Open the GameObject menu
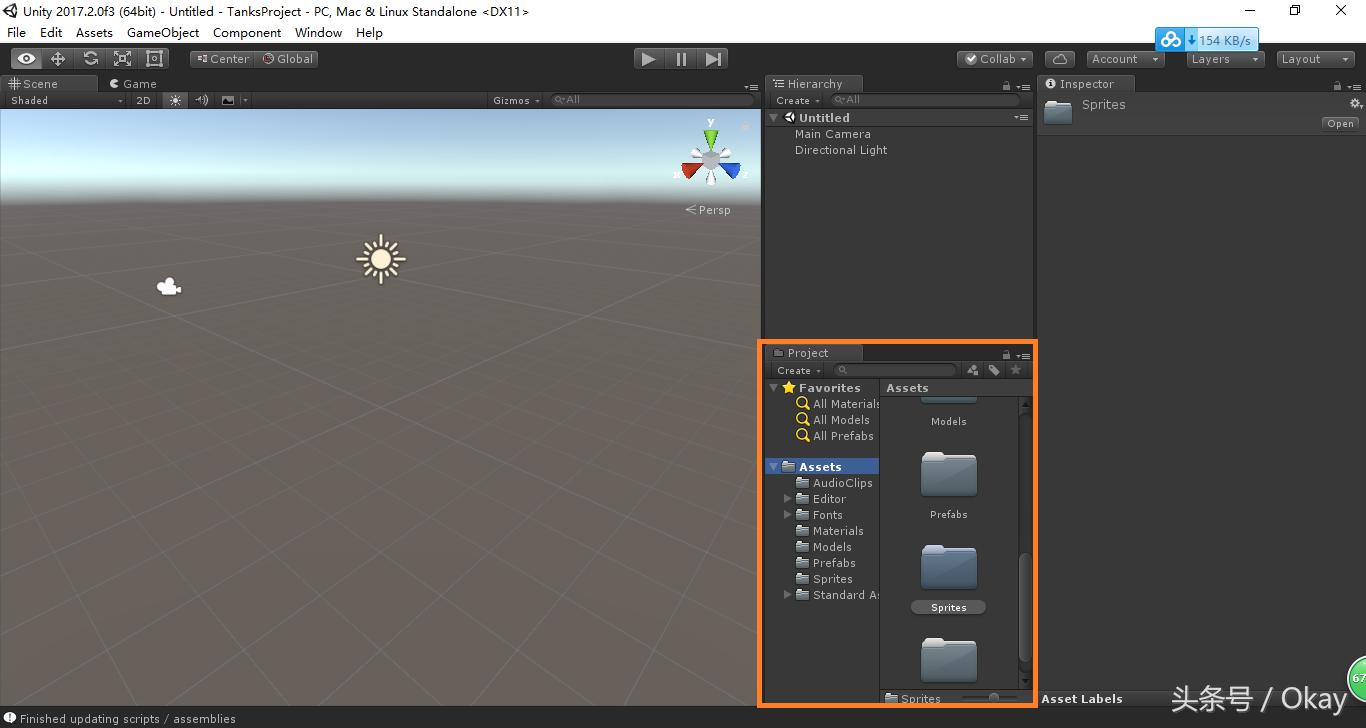The image size is (1366, 728). click(162, 32)
